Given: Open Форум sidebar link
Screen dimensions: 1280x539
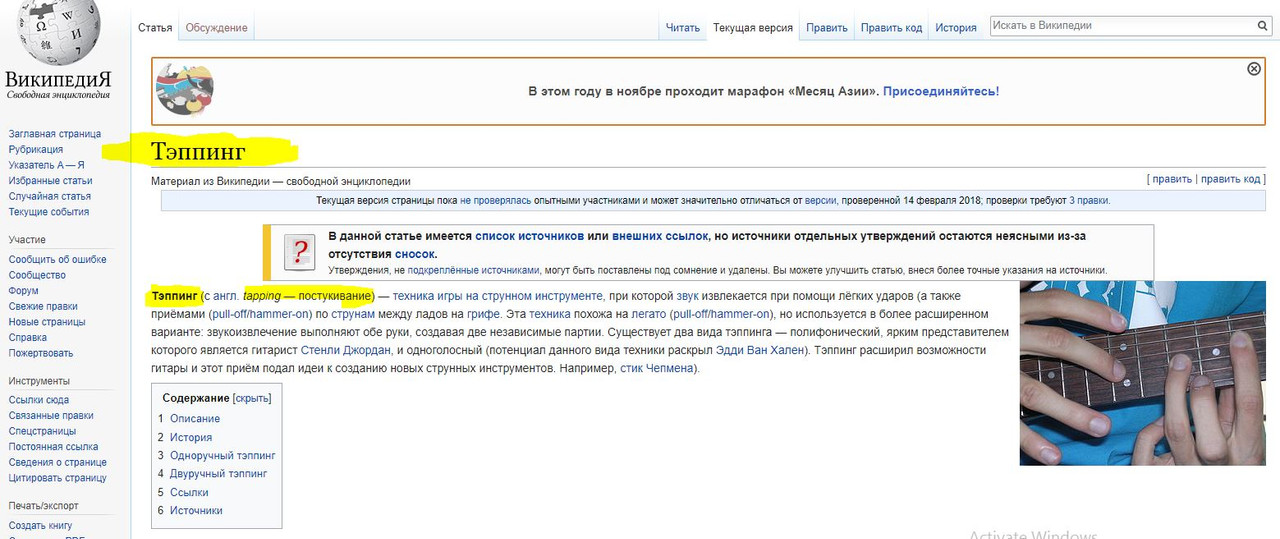Looking at the screenshot, I should click(23, 291).
